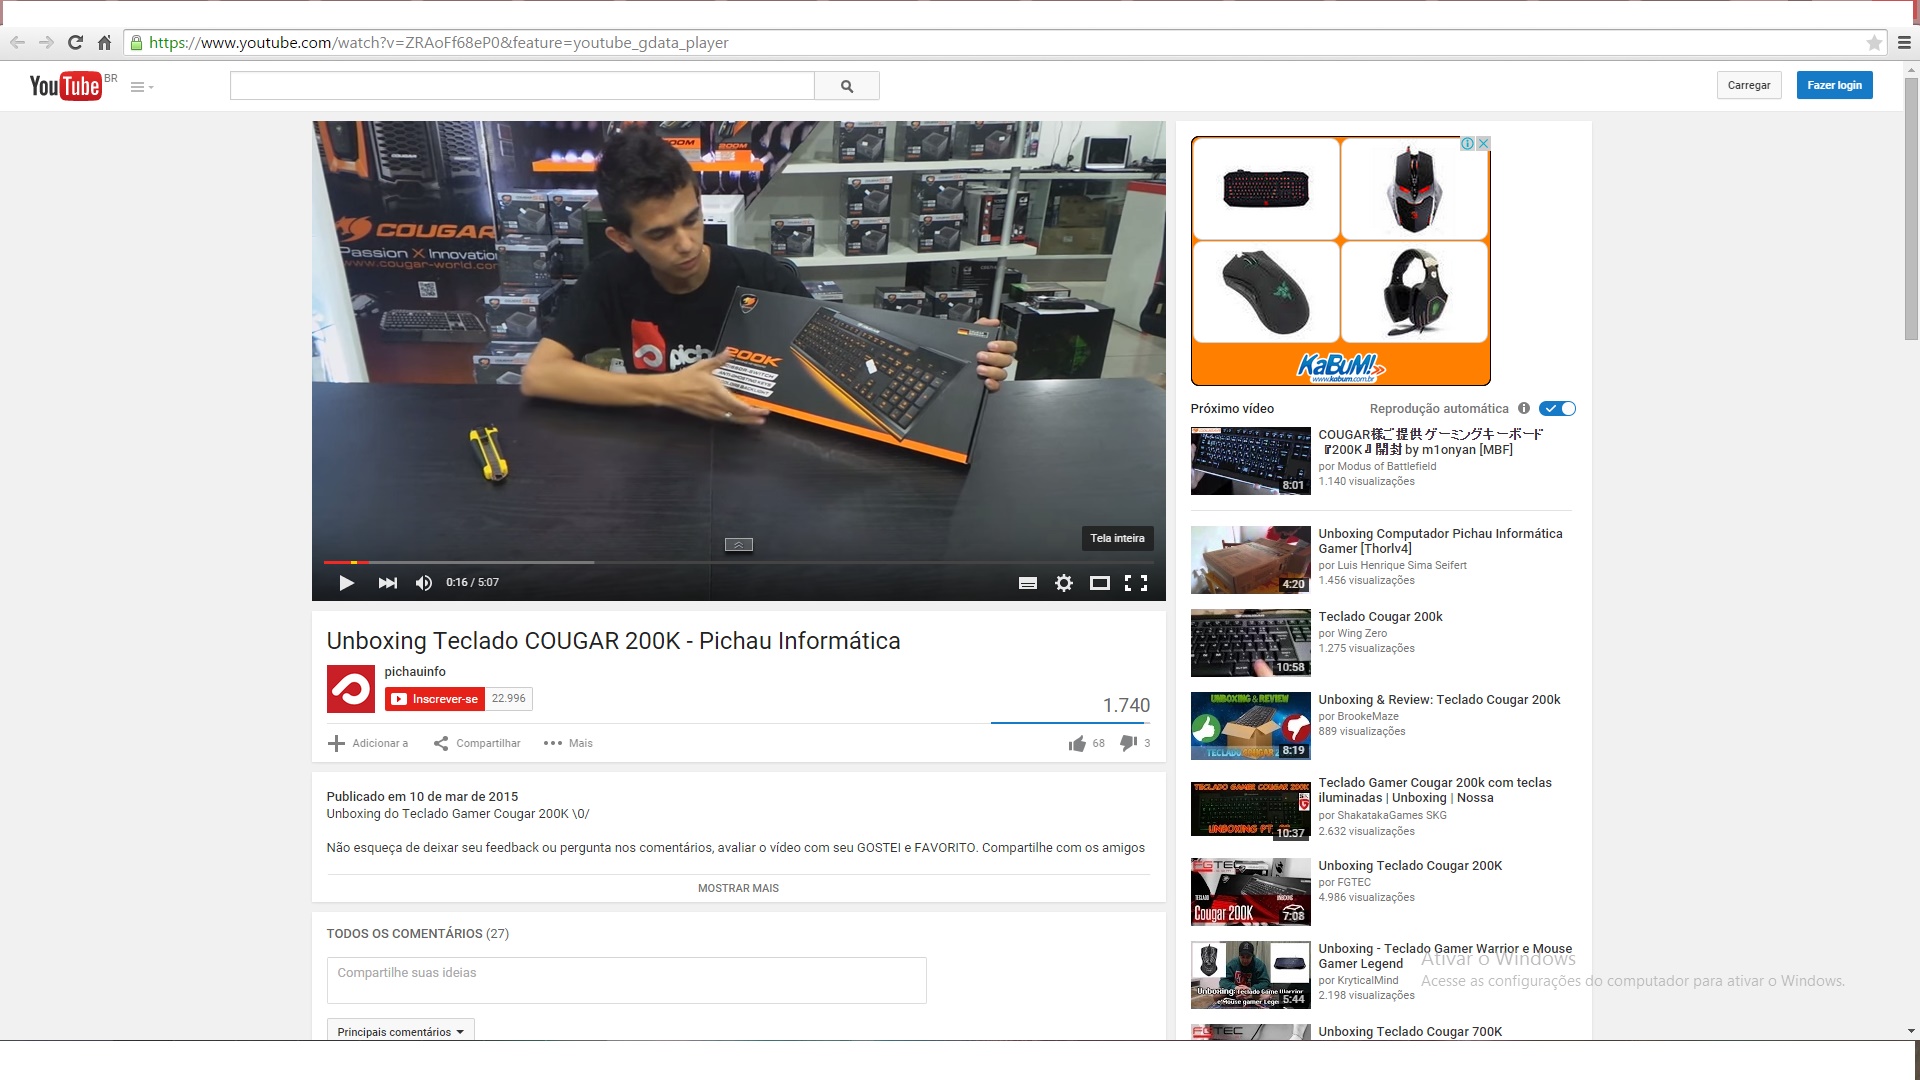Open Unboxing Teclado Cougar 200K by FGTEC
Screen dimensions: 1920x1080
point(1410,865)
